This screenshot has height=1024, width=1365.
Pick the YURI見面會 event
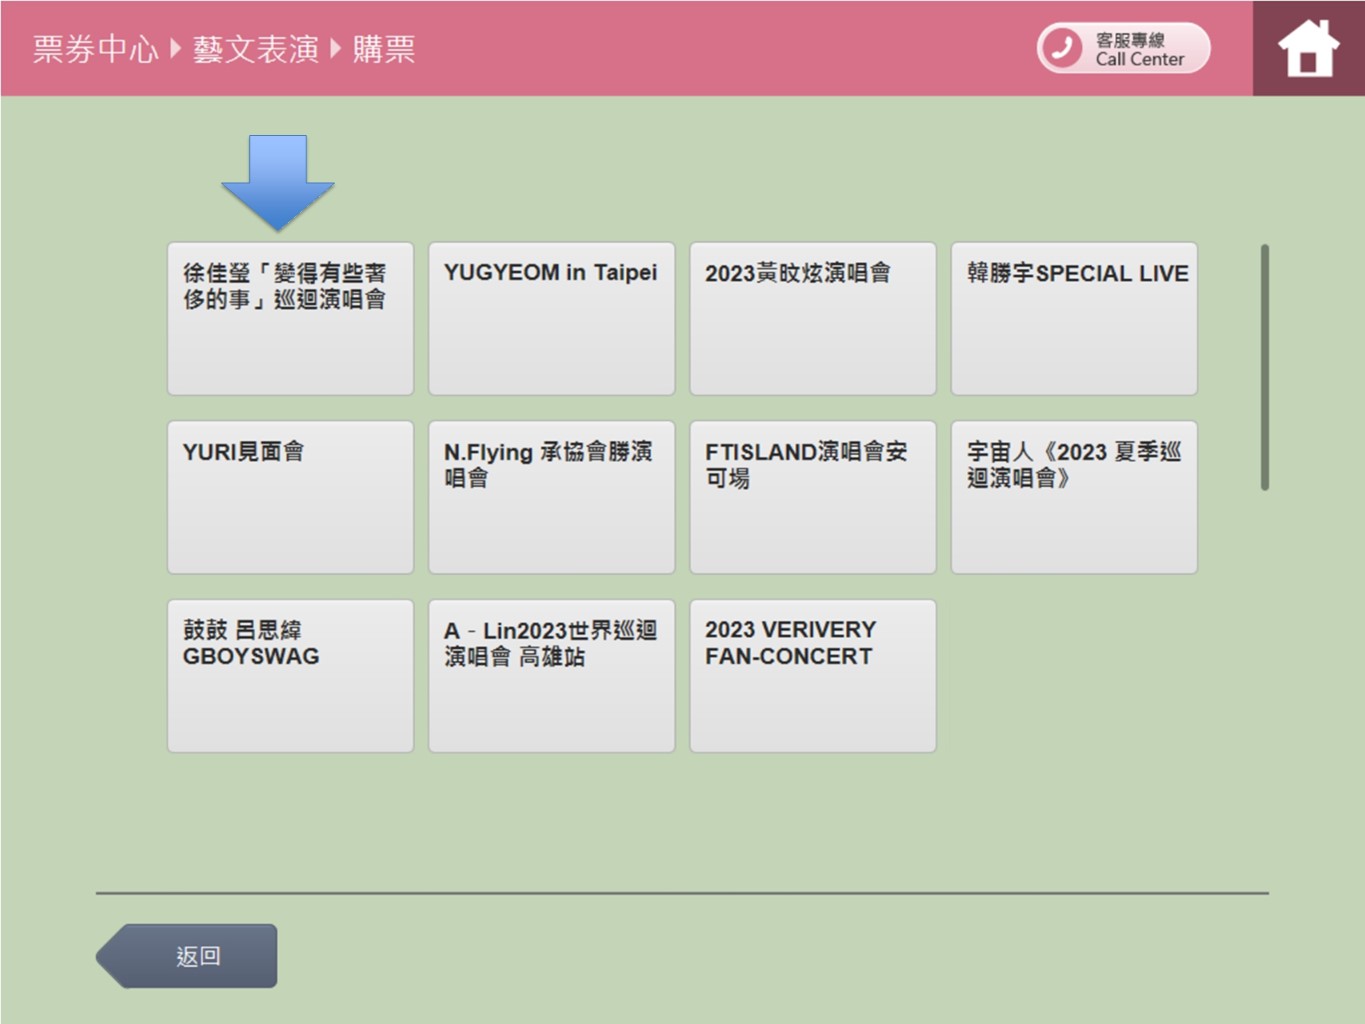(x=290, y=497)
